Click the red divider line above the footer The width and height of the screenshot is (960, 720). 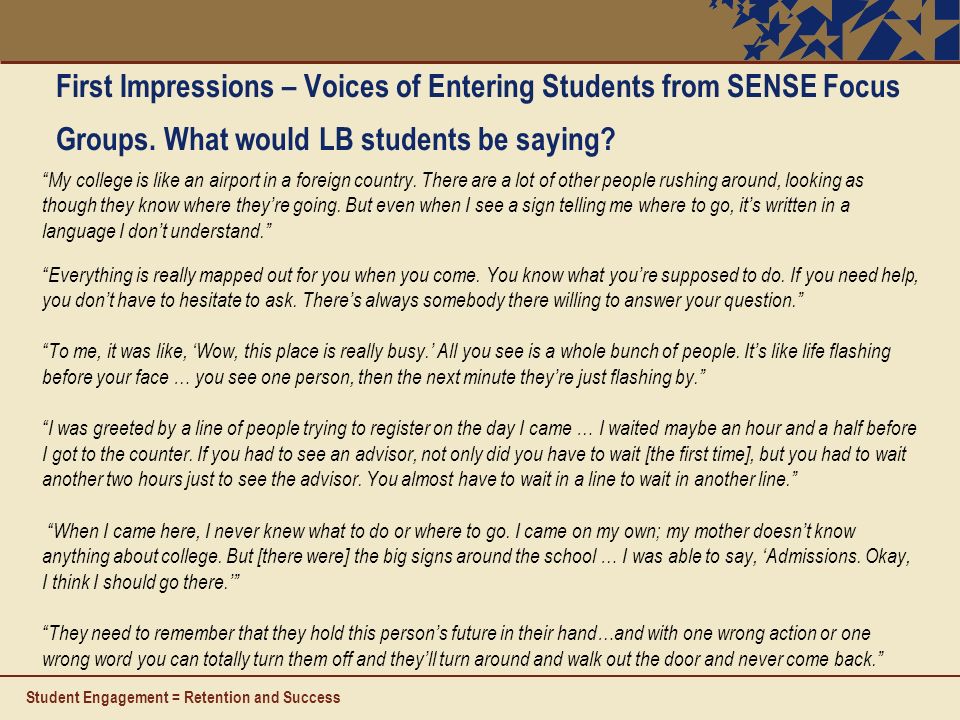tap(480, 676)
